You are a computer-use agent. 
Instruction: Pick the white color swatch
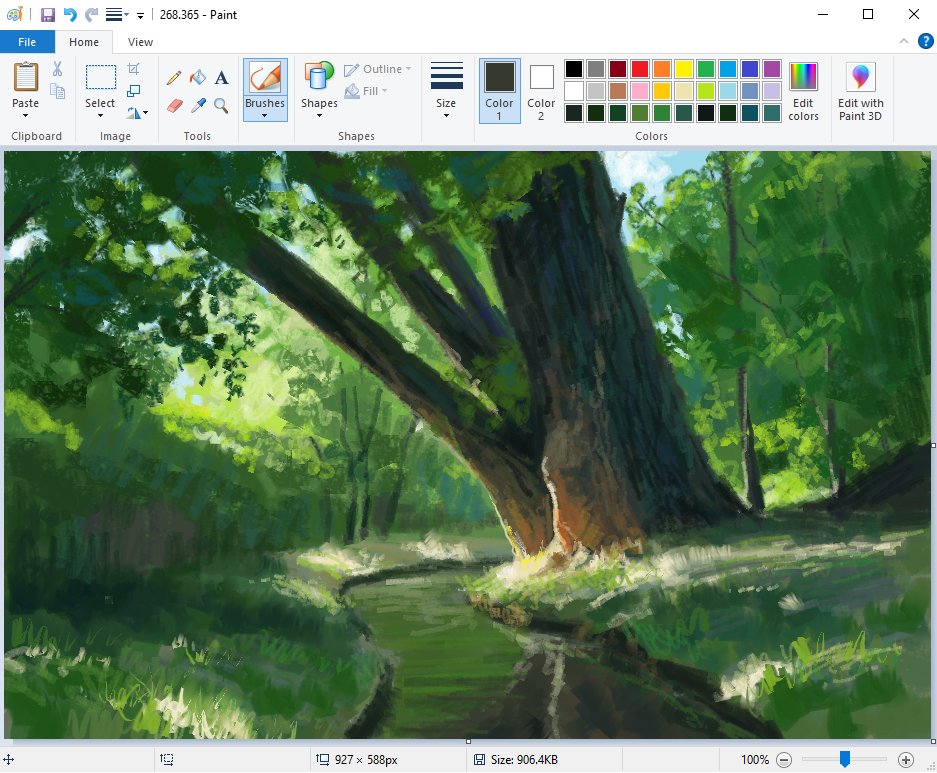click(x=574, y=91)
